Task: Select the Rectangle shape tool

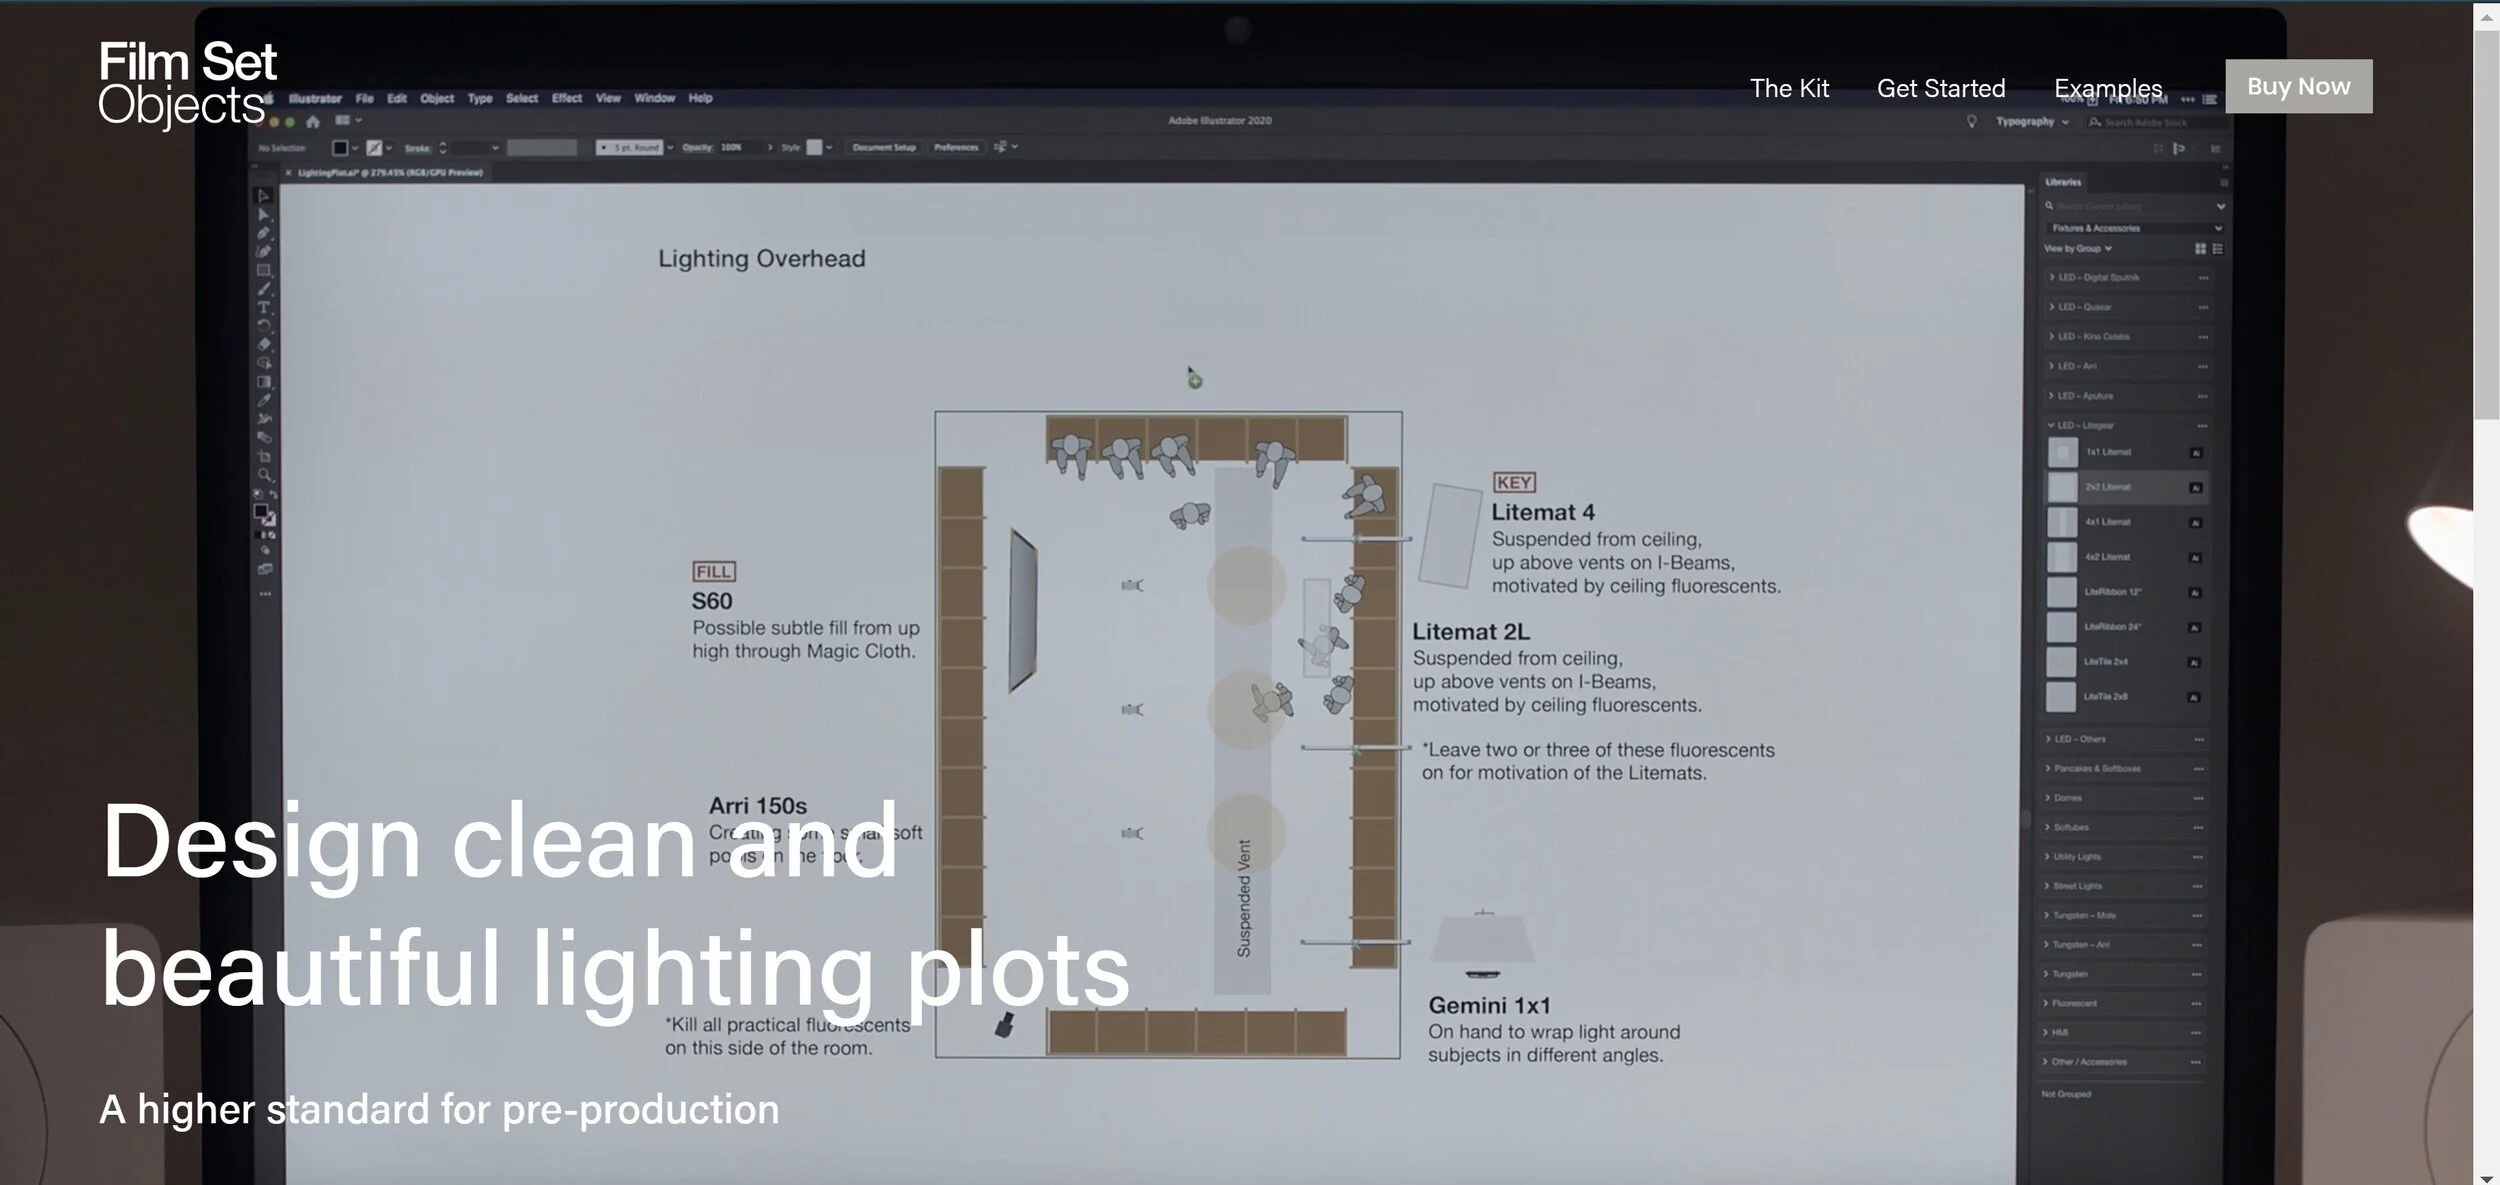Action: (264, 270)
